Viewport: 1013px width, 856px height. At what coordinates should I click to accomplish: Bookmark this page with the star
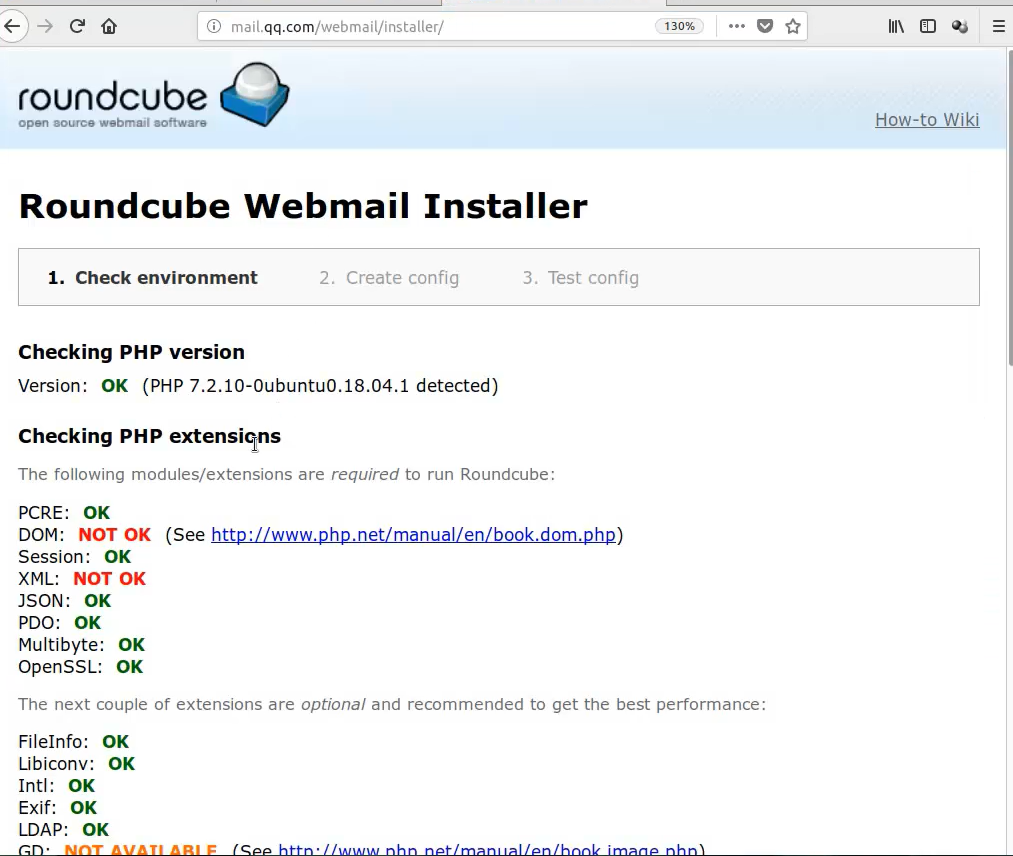[x=793, y=26]
